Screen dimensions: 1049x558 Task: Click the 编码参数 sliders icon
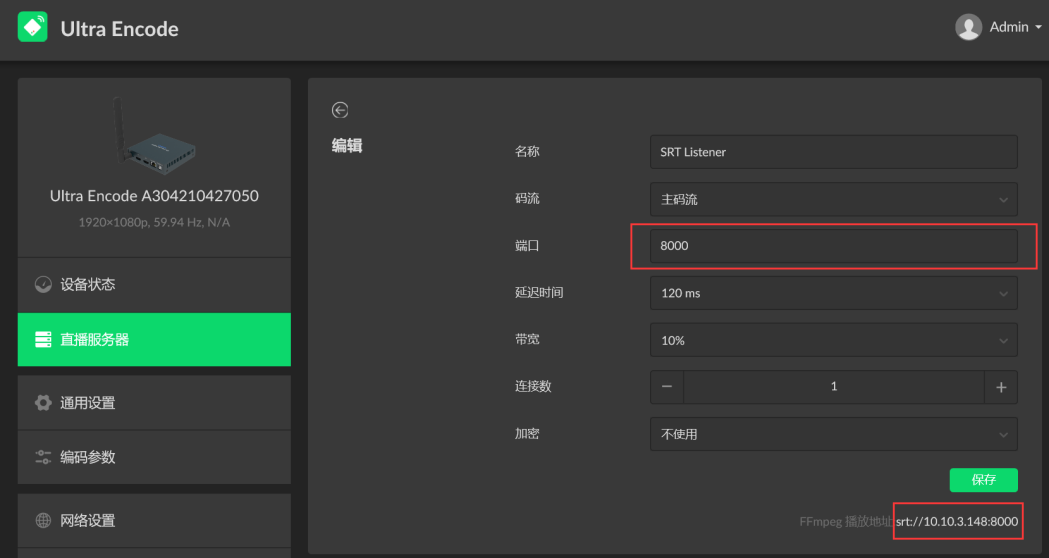pos(43,457)
